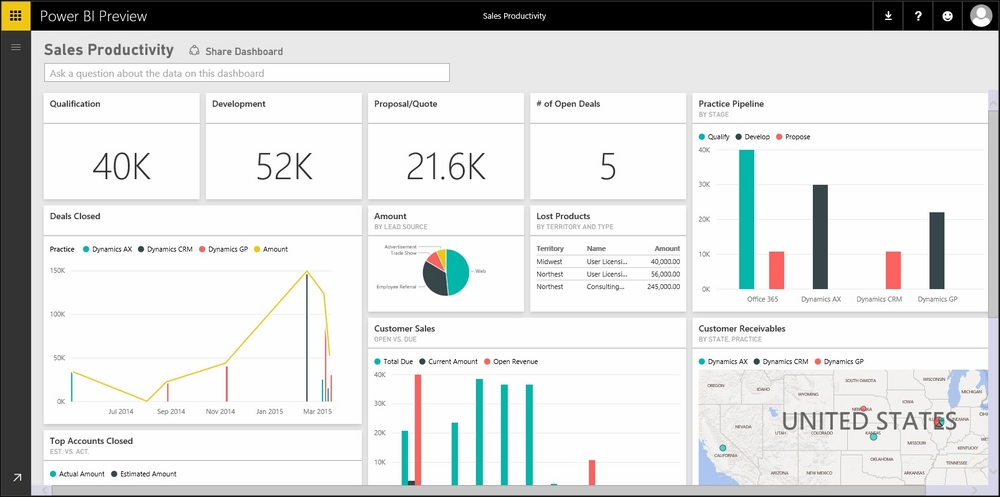The image size is (1000, 497).
Task: Click the California map data point
Action: (x=723, y=447)
